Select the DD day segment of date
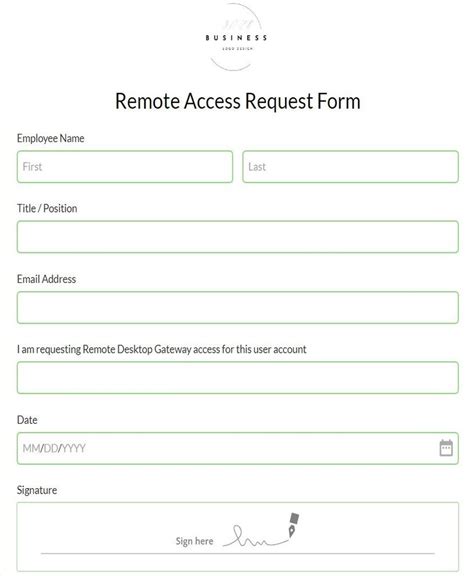474x576 pixels. pos(51,448)
